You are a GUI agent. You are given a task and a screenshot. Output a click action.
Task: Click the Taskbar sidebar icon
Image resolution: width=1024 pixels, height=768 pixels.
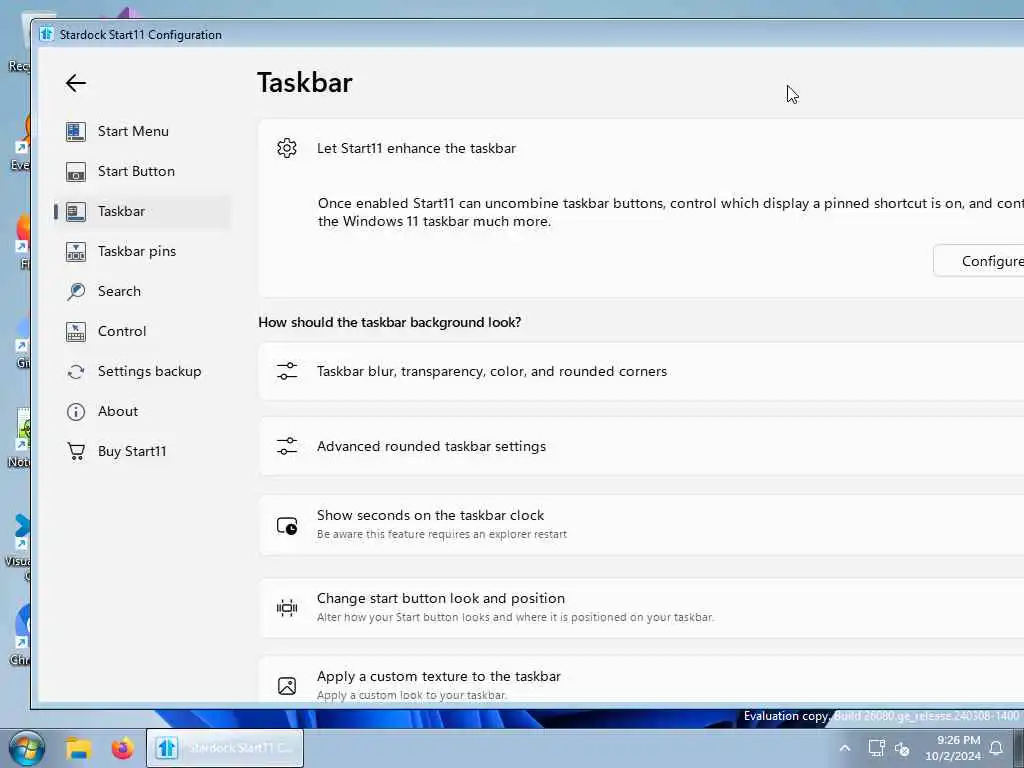pyautogui.click(x=76, y=212)
